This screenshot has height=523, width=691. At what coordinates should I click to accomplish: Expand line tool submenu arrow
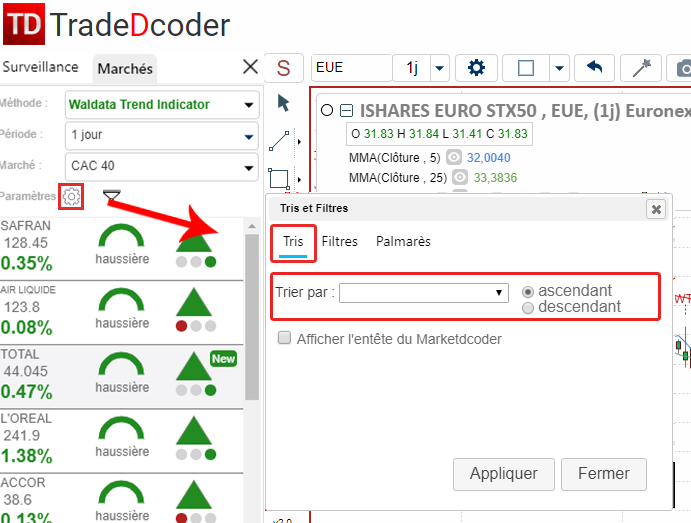(299, 142)
